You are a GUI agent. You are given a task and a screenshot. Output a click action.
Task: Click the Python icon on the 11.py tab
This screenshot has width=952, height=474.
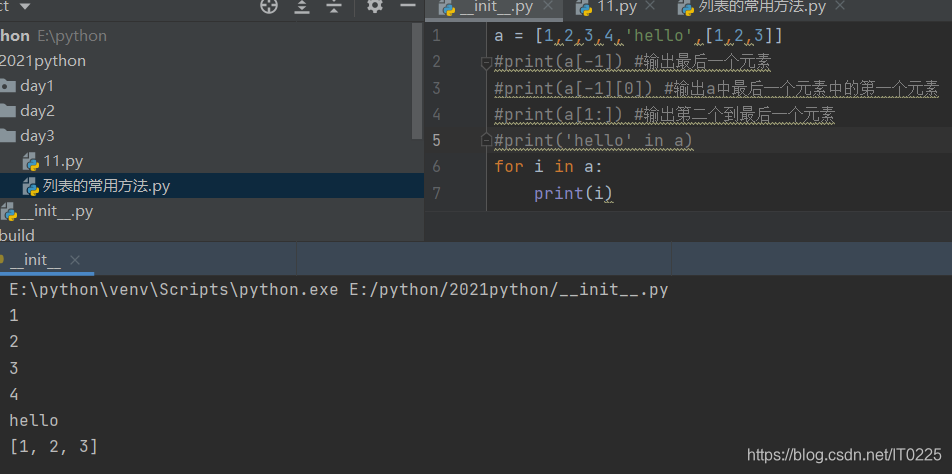[x=584, y=8]
